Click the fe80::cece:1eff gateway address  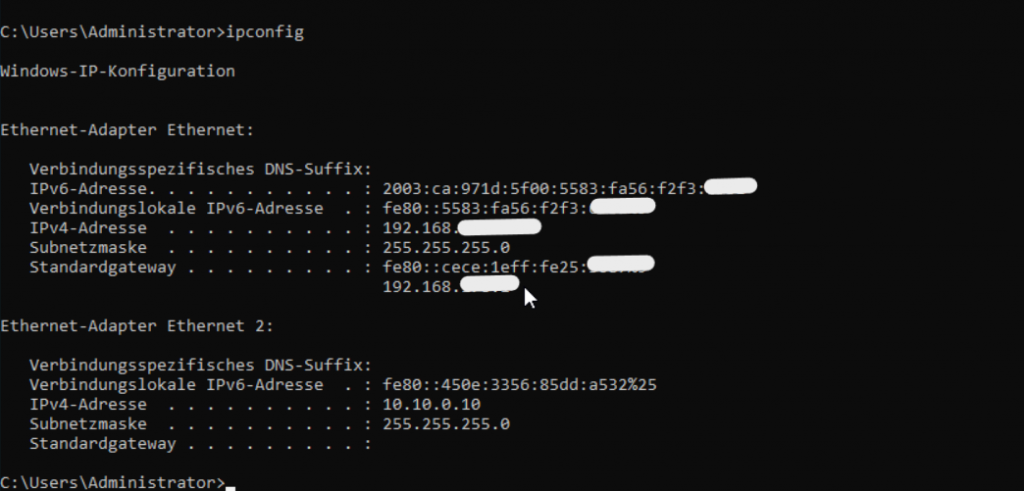point(485,266)
